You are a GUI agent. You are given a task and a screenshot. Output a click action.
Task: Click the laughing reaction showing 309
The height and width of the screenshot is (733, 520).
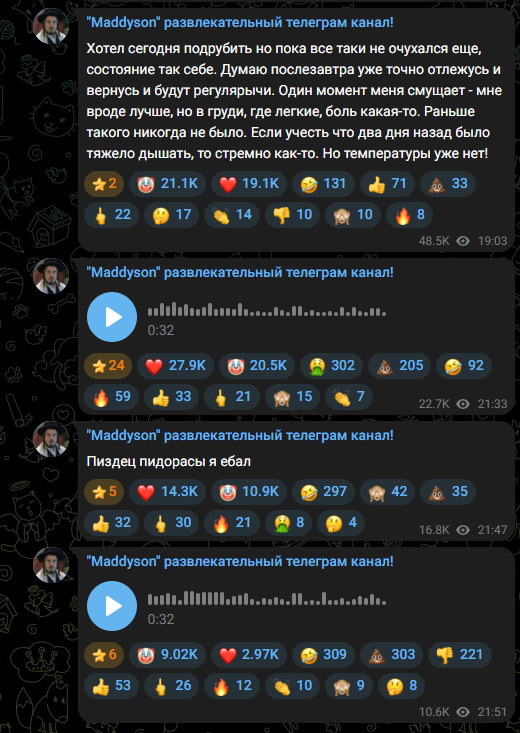(x=324, y=654)
